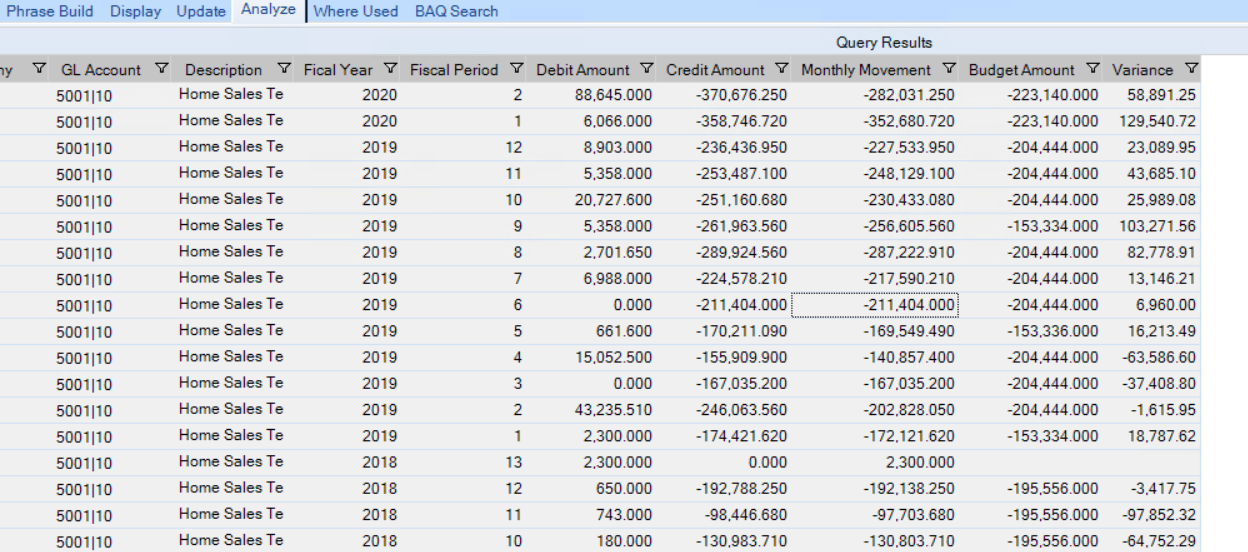Open filter icon on Variance column
The image size is (1248, 552).
(1190, 69)
